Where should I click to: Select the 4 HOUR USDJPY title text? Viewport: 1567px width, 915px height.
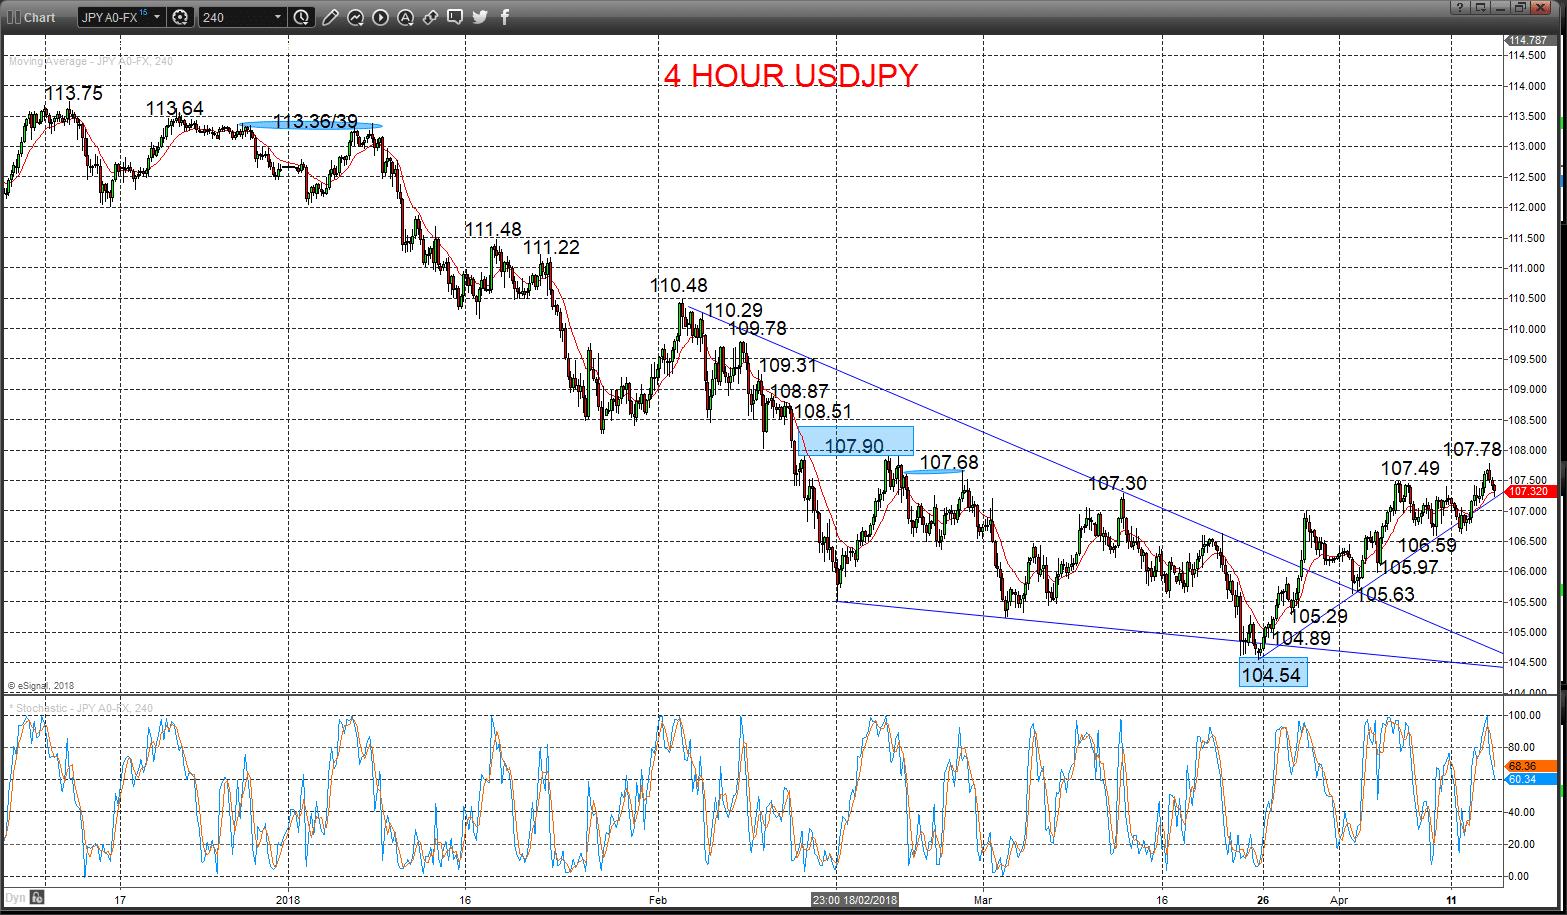(791, 76)
